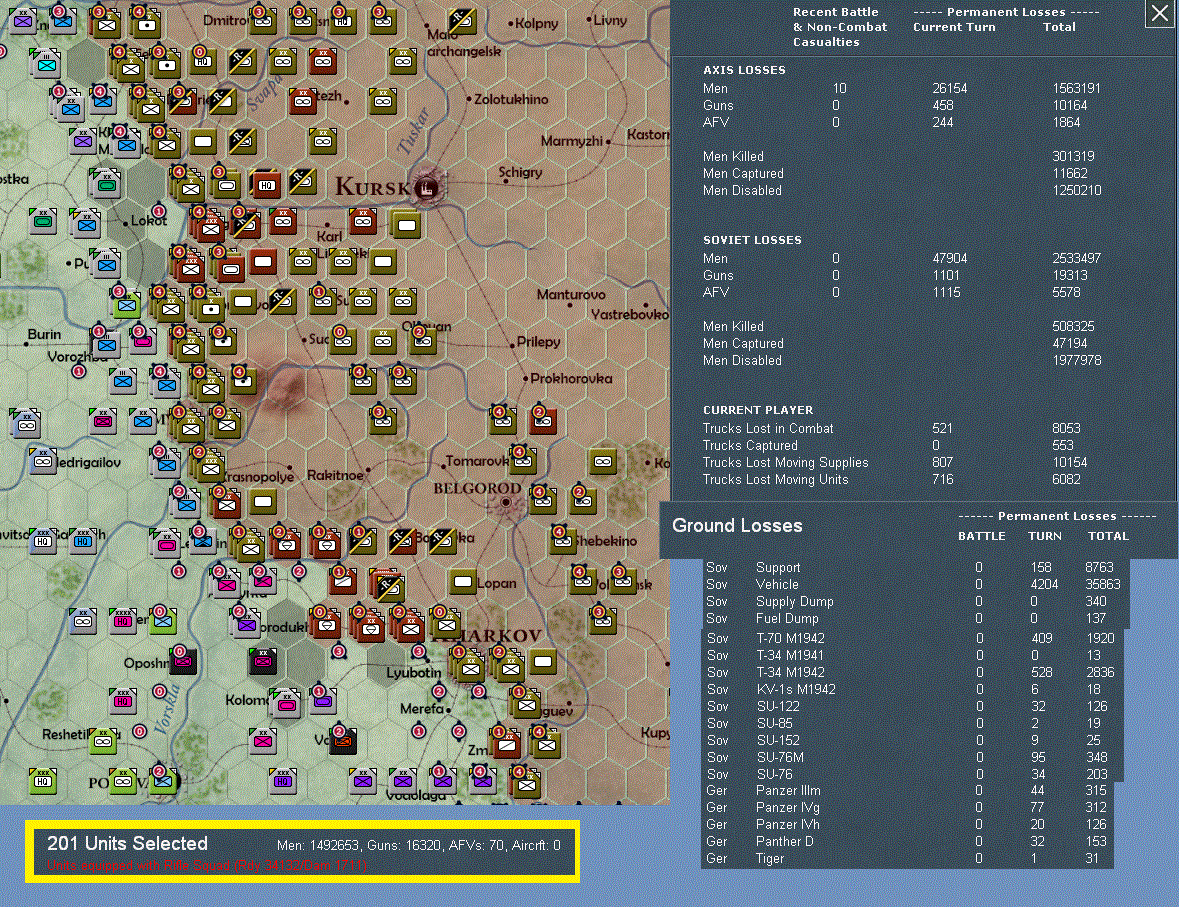Select the grey armored counter at Ledrigailov

click(x=43, y=460)
